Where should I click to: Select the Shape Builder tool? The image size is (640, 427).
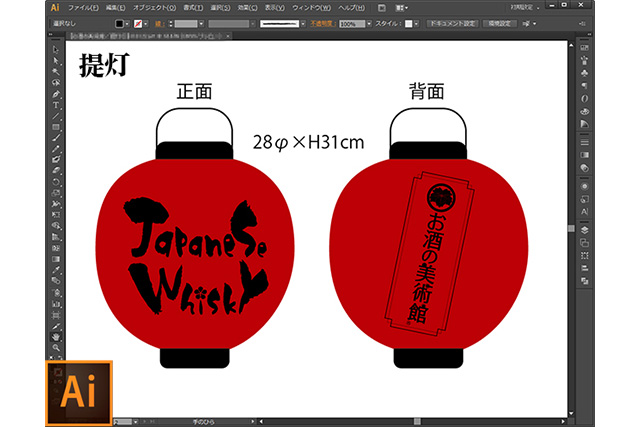[56, 225]
